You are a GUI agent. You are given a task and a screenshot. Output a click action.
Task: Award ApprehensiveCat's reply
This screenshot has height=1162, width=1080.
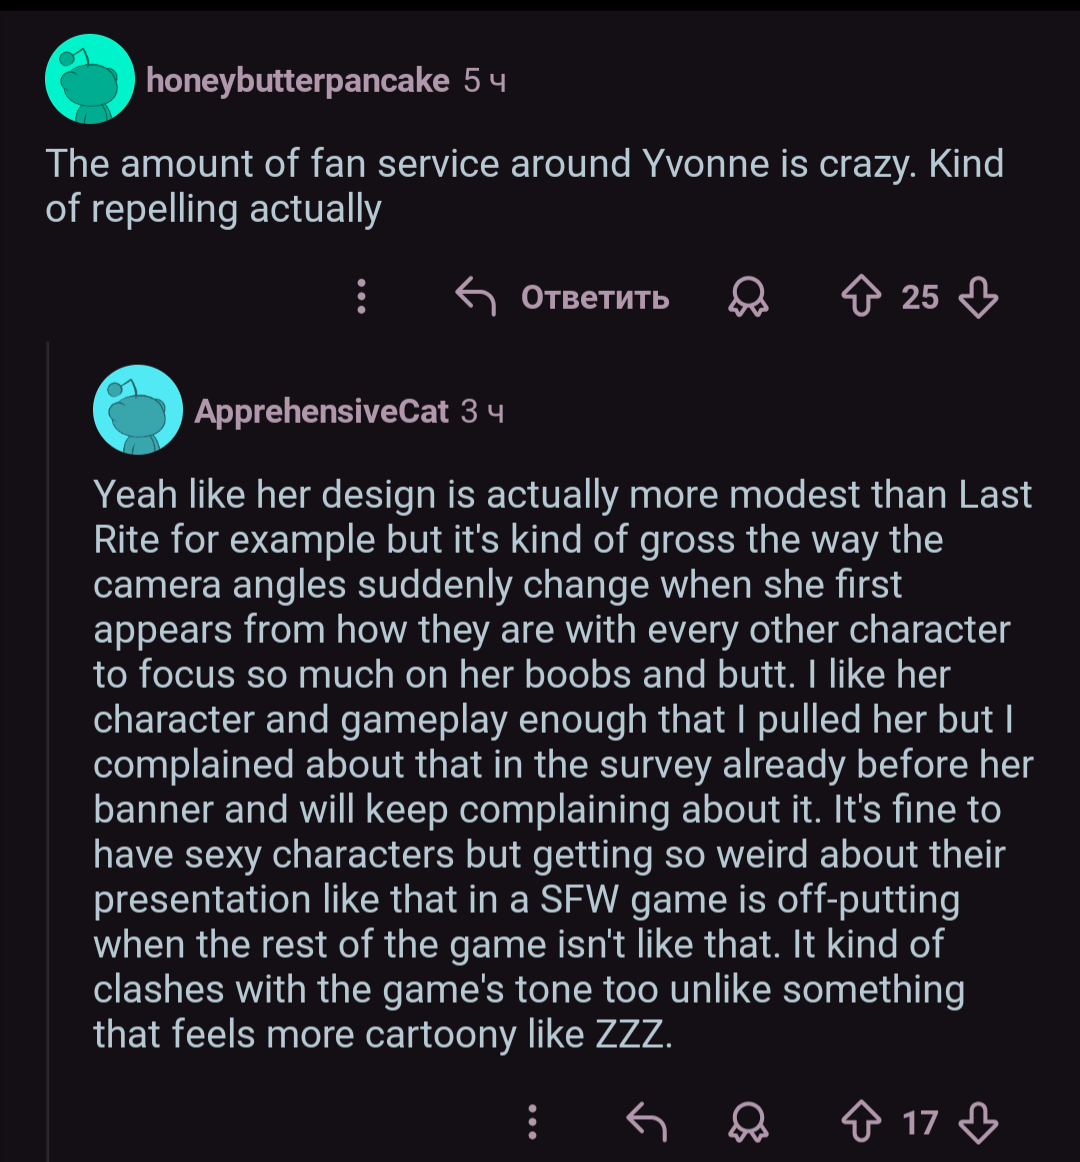coord(748,1122)
